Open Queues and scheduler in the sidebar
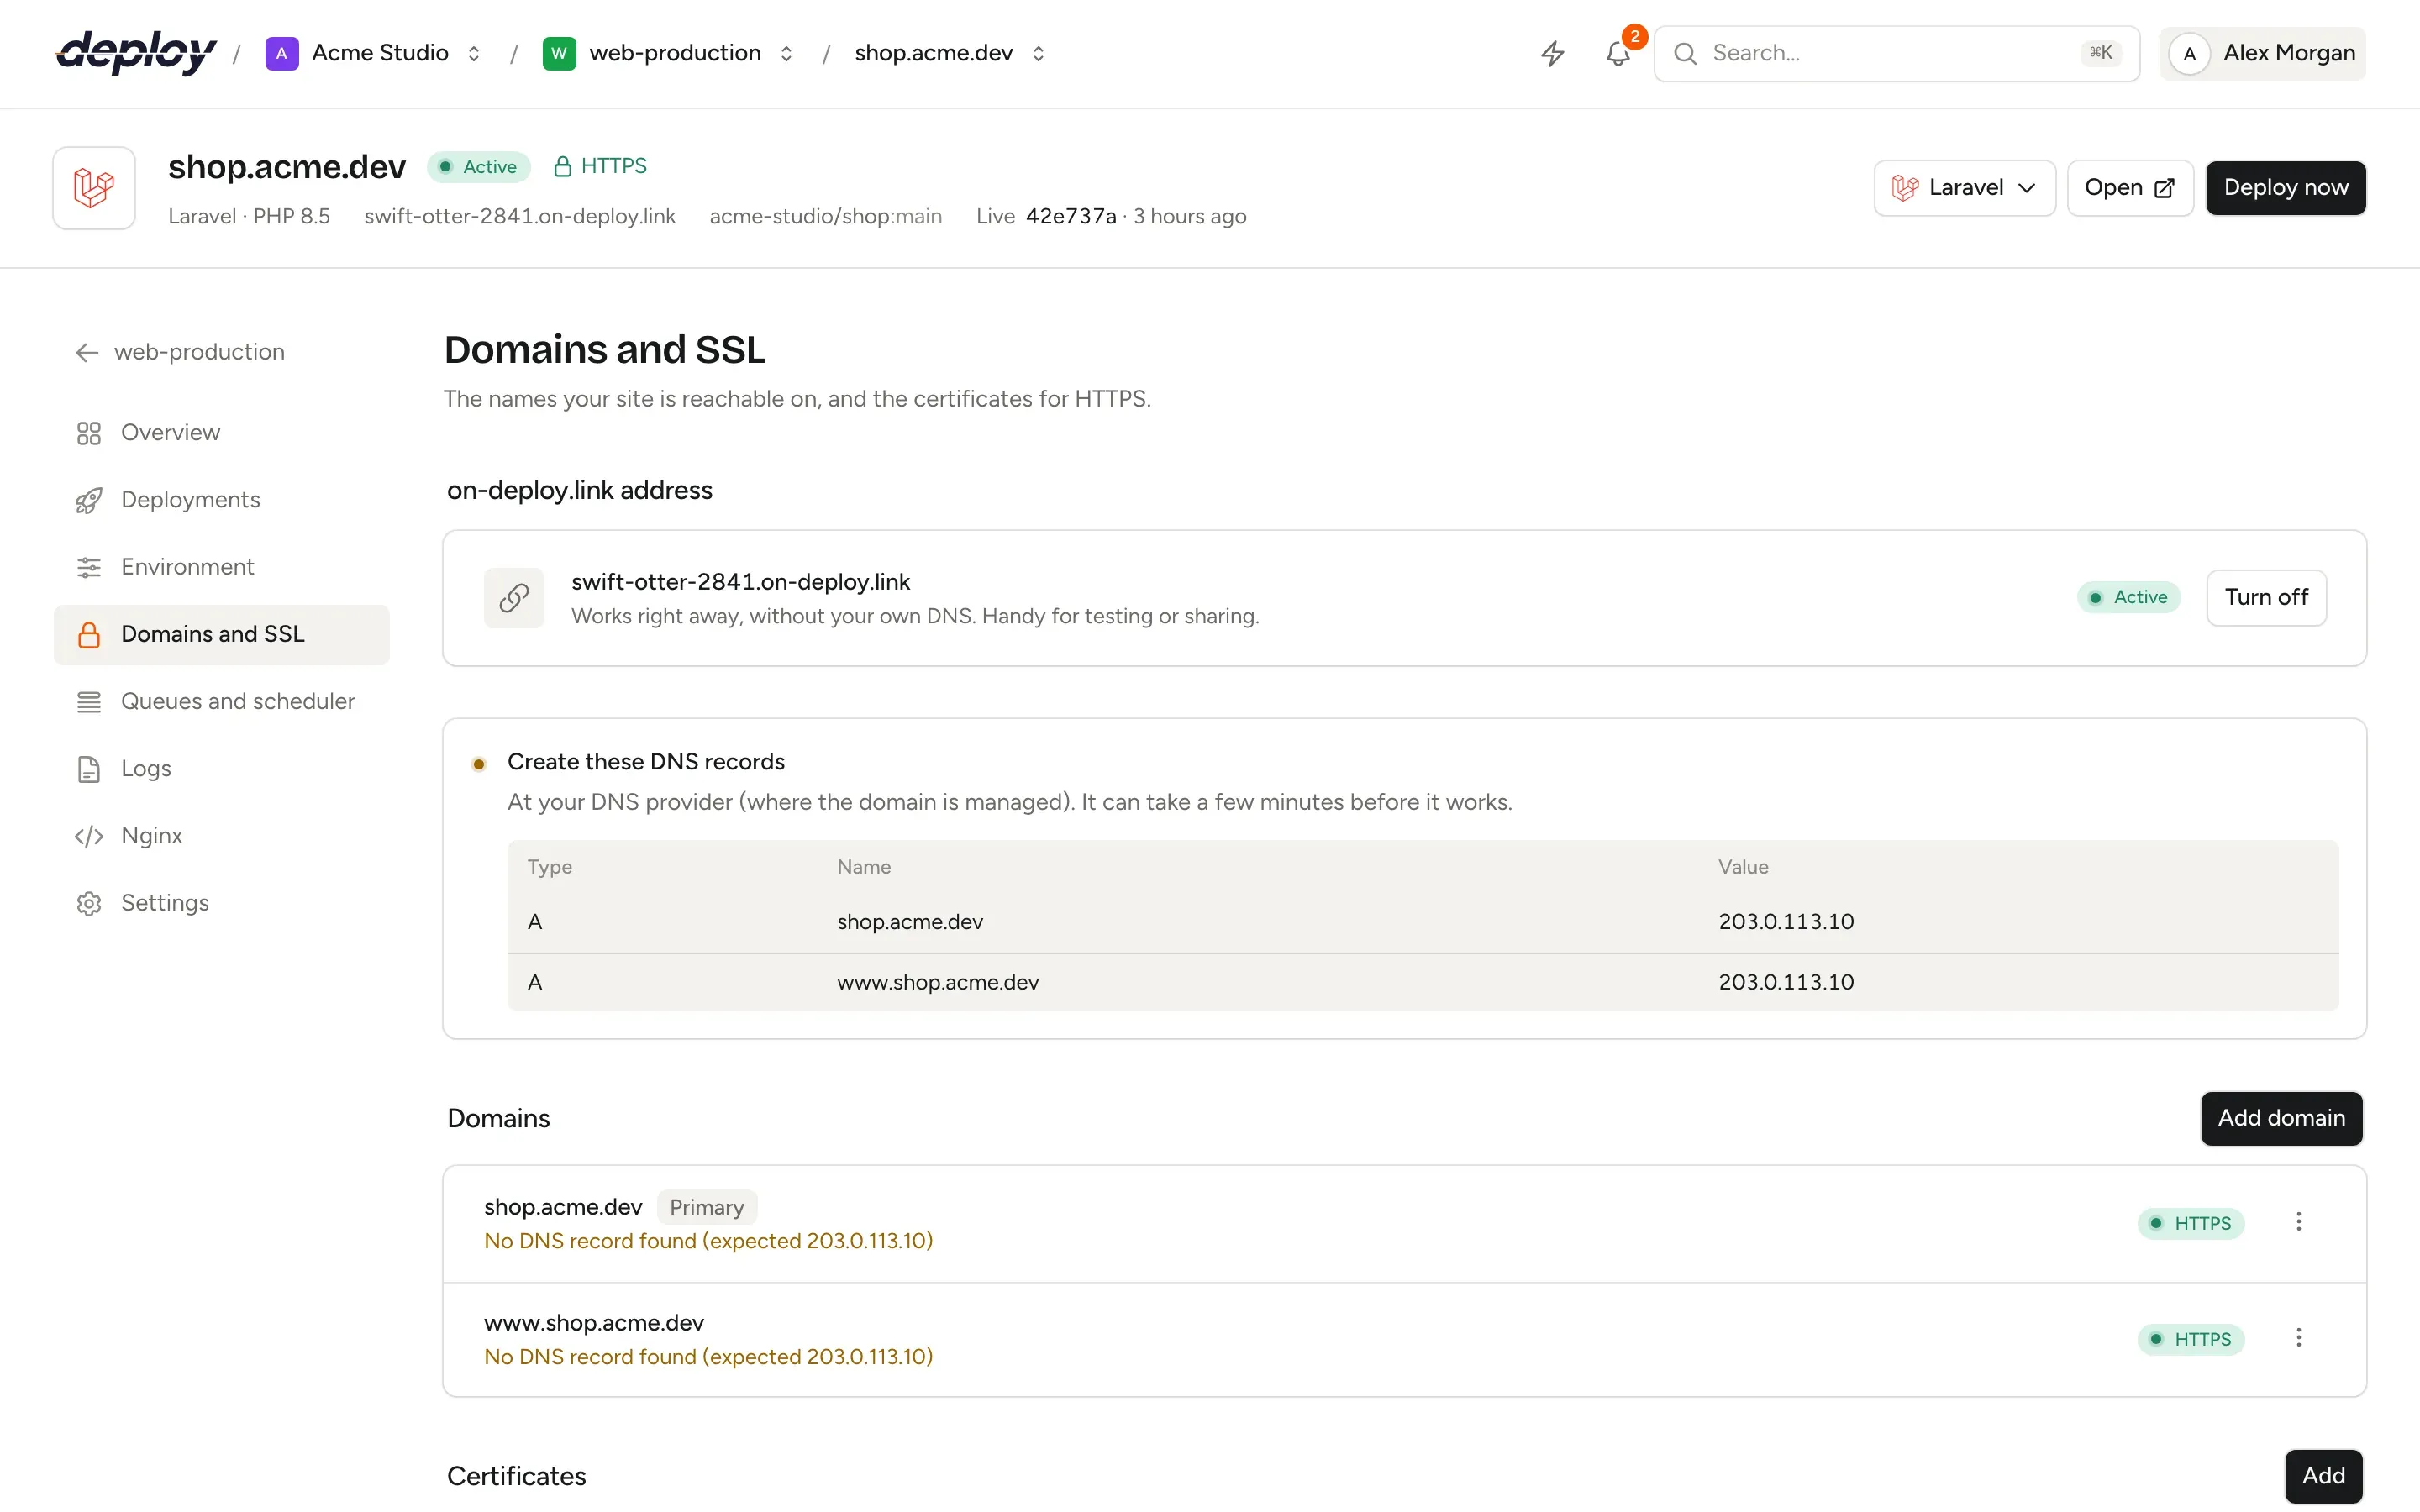The height and width of the screenshot is (1512, 2420). 222,702
